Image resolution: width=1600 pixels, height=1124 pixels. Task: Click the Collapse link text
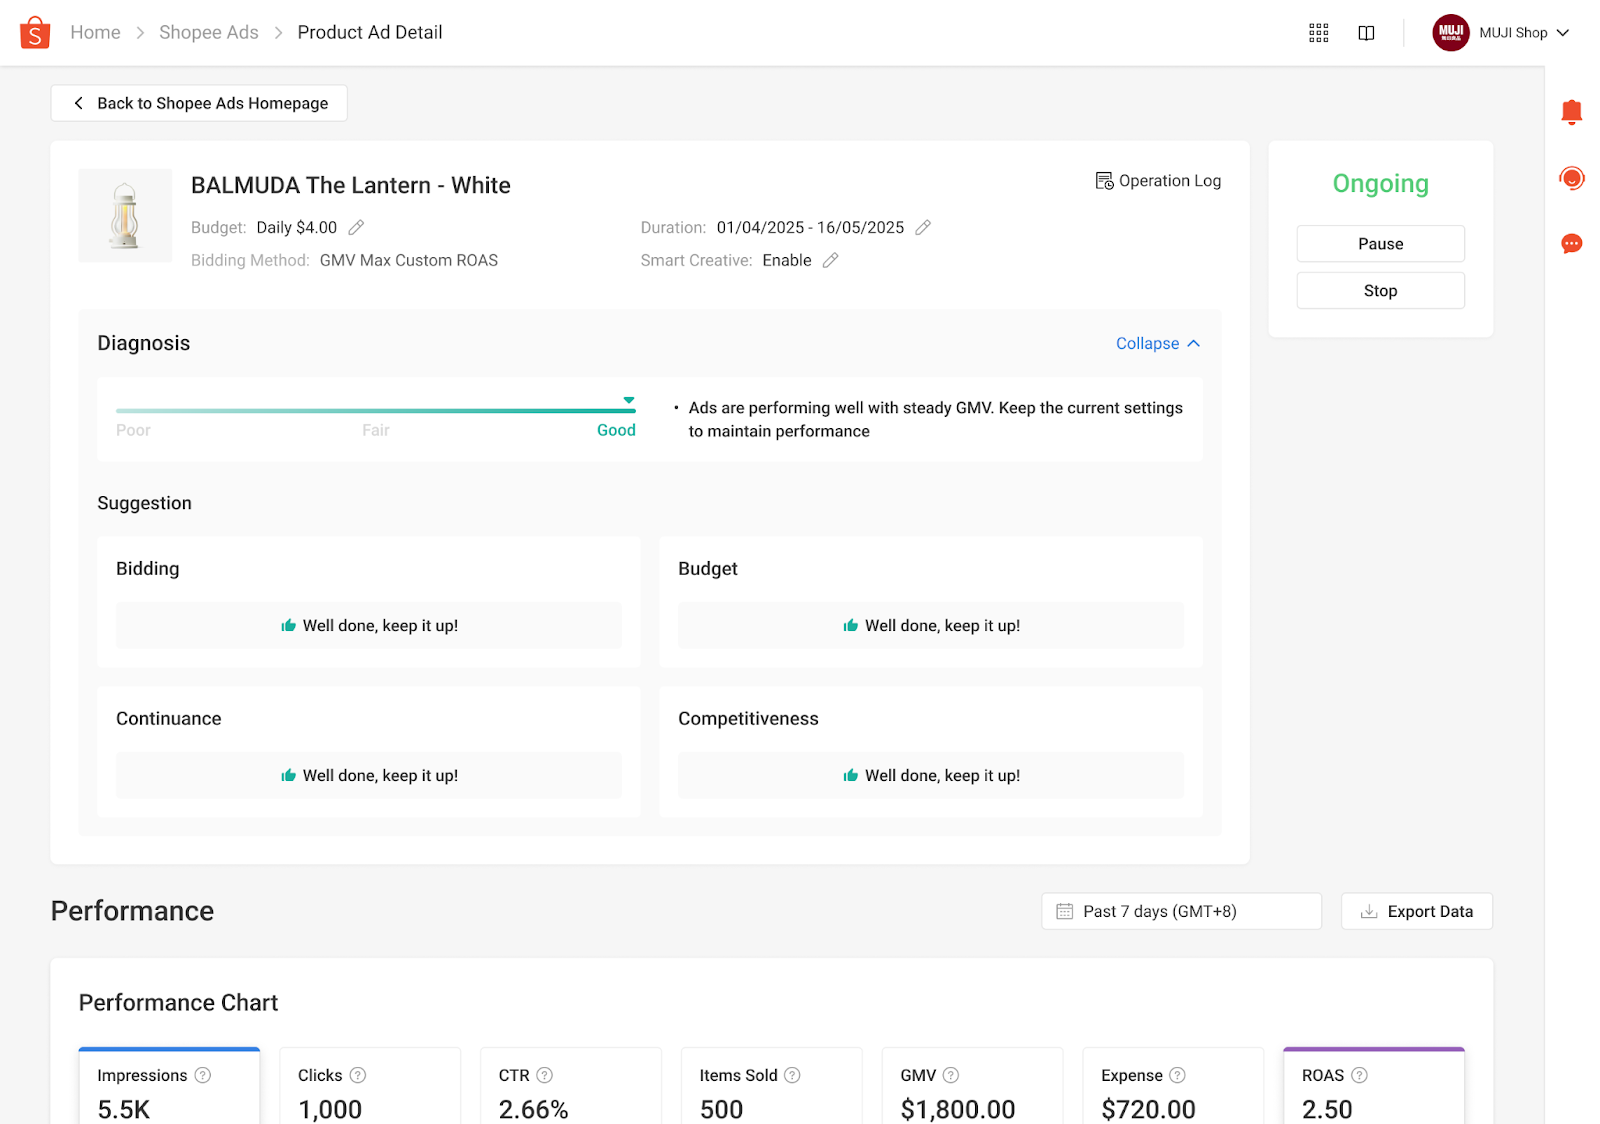[1147, 343]
